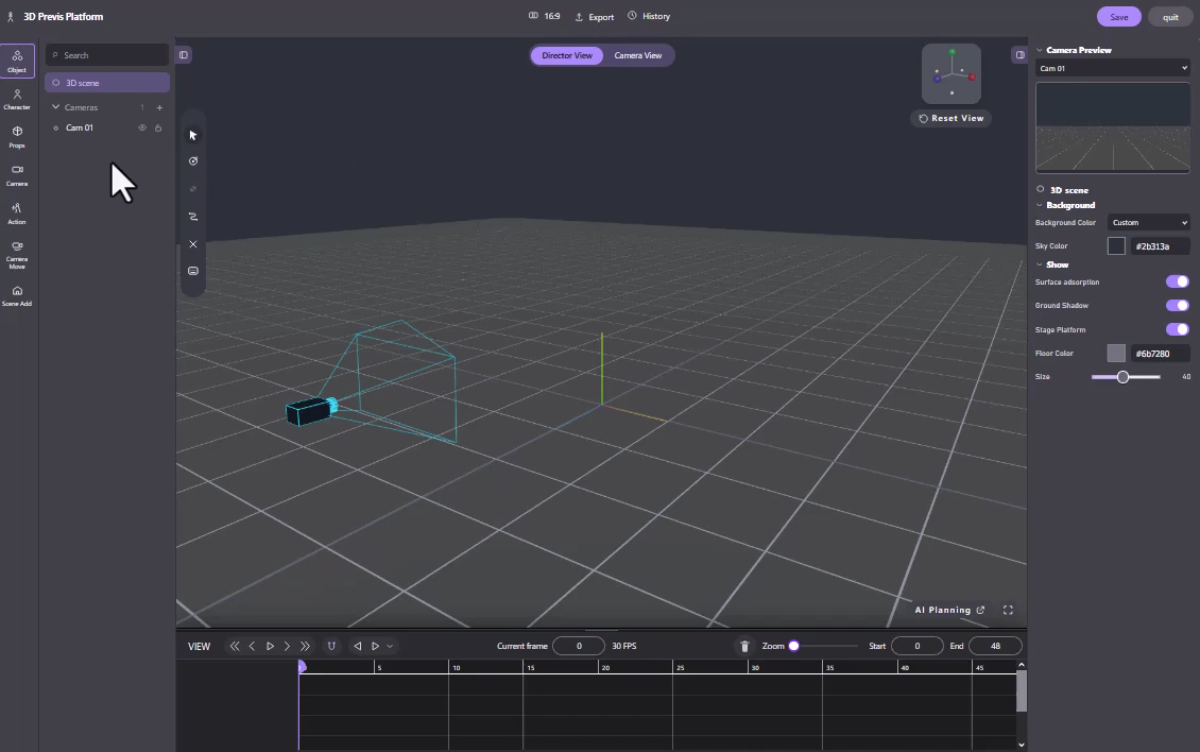Disable Ground Shadow switch
Screen dimensions: 1200x752
(1177, 305)
